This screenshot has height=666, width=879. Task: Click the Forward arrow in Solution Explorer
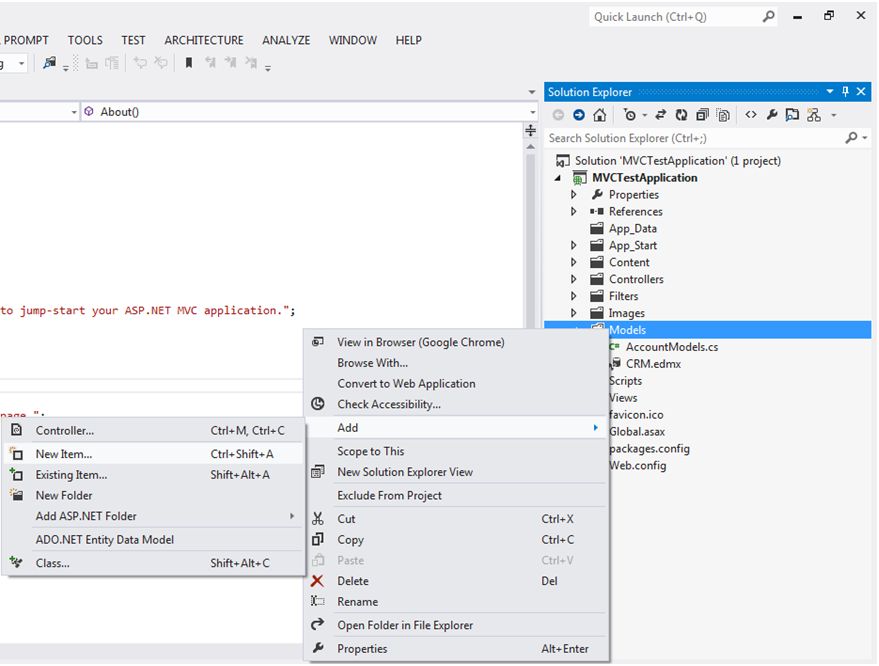click(x=578, y=115)
